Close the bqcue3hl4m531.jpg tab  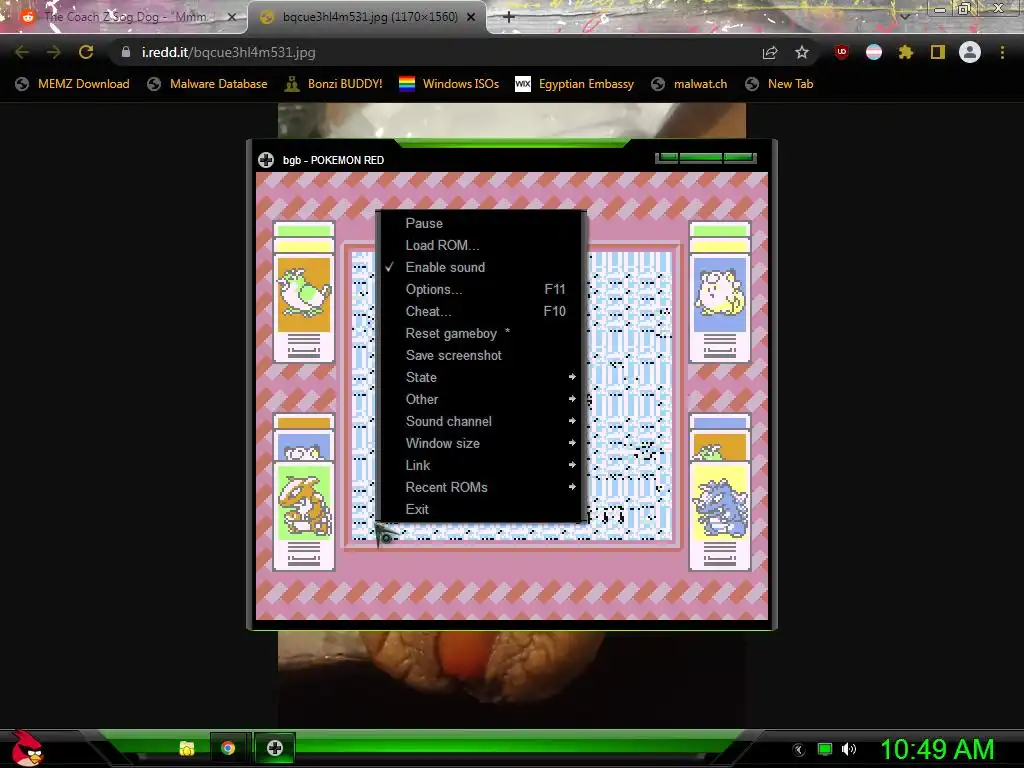pos(471,17)
